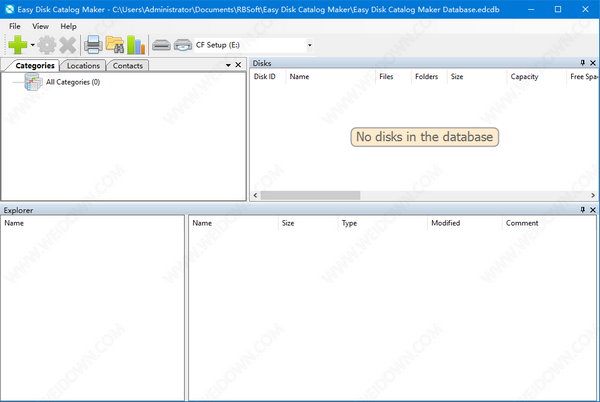This screenshot has width=600, height=402.
Task: Pin the Explorer panel
Action: click(582, 210)
